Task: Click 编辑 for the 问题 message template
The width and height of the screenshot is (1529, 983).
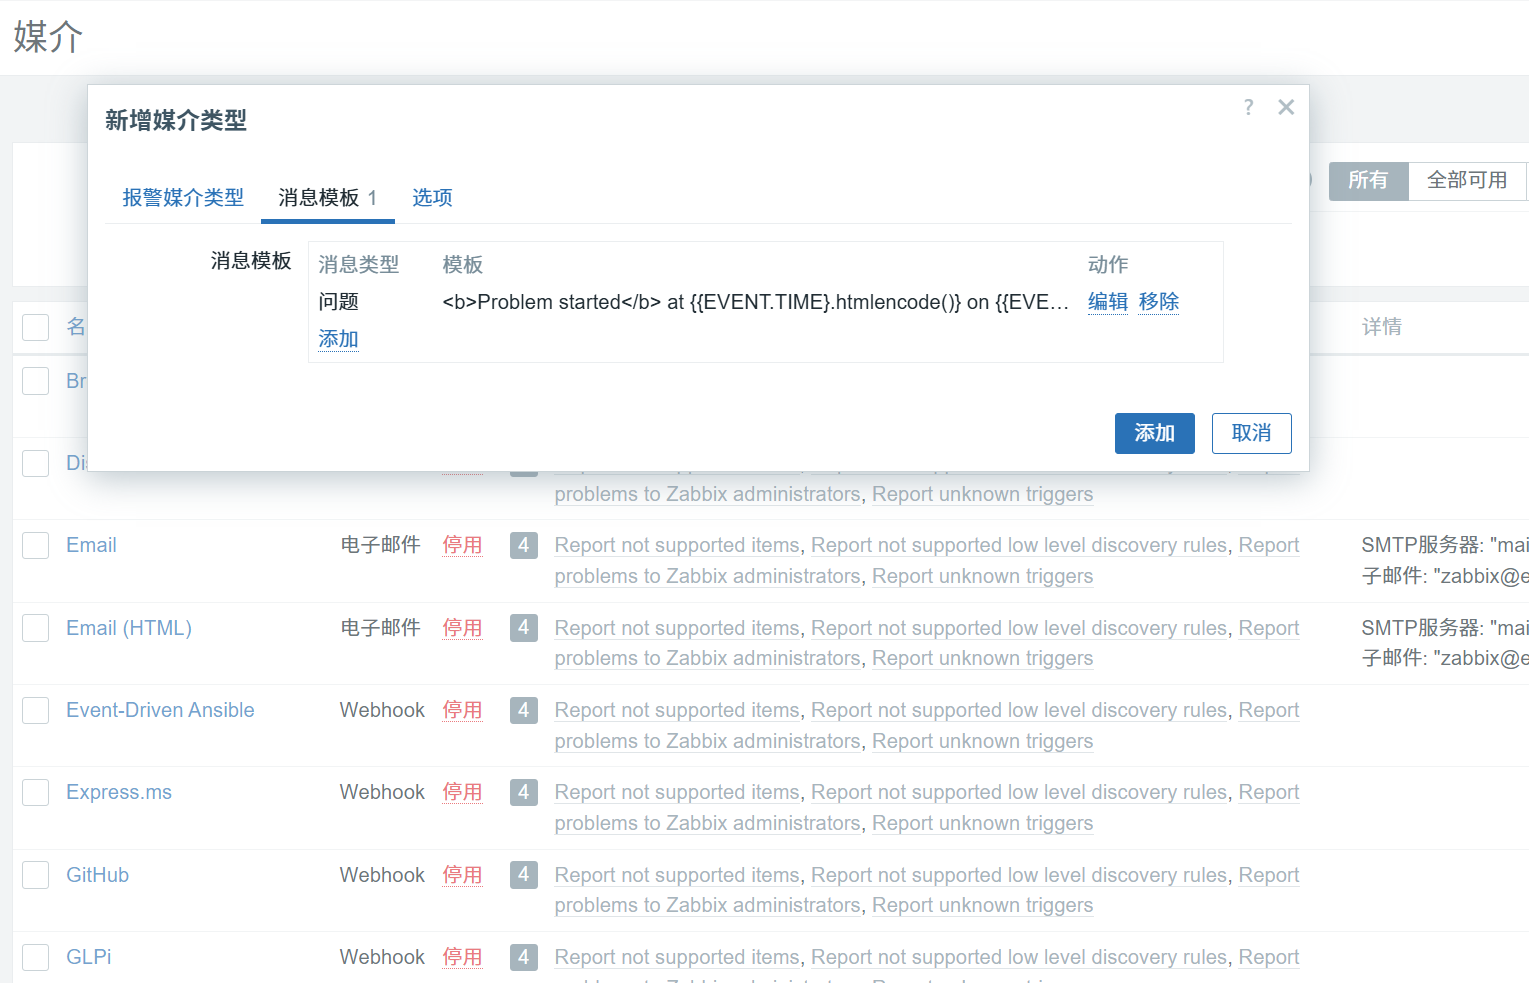Action: pos(1108,302)
